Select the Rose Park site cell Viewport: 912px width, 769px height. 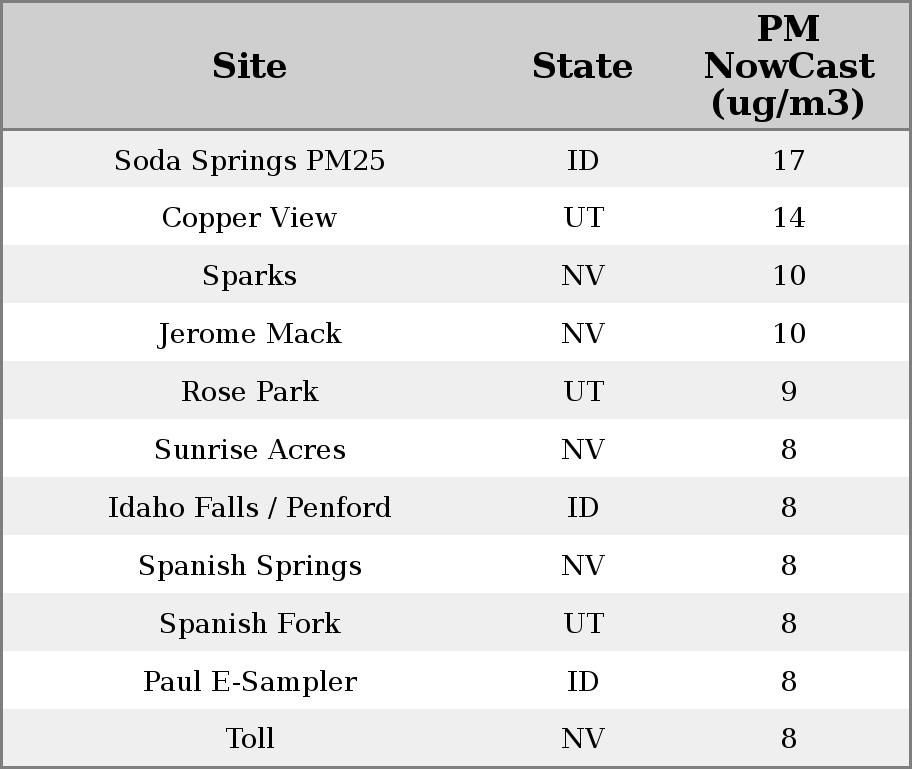pos(249,392)
